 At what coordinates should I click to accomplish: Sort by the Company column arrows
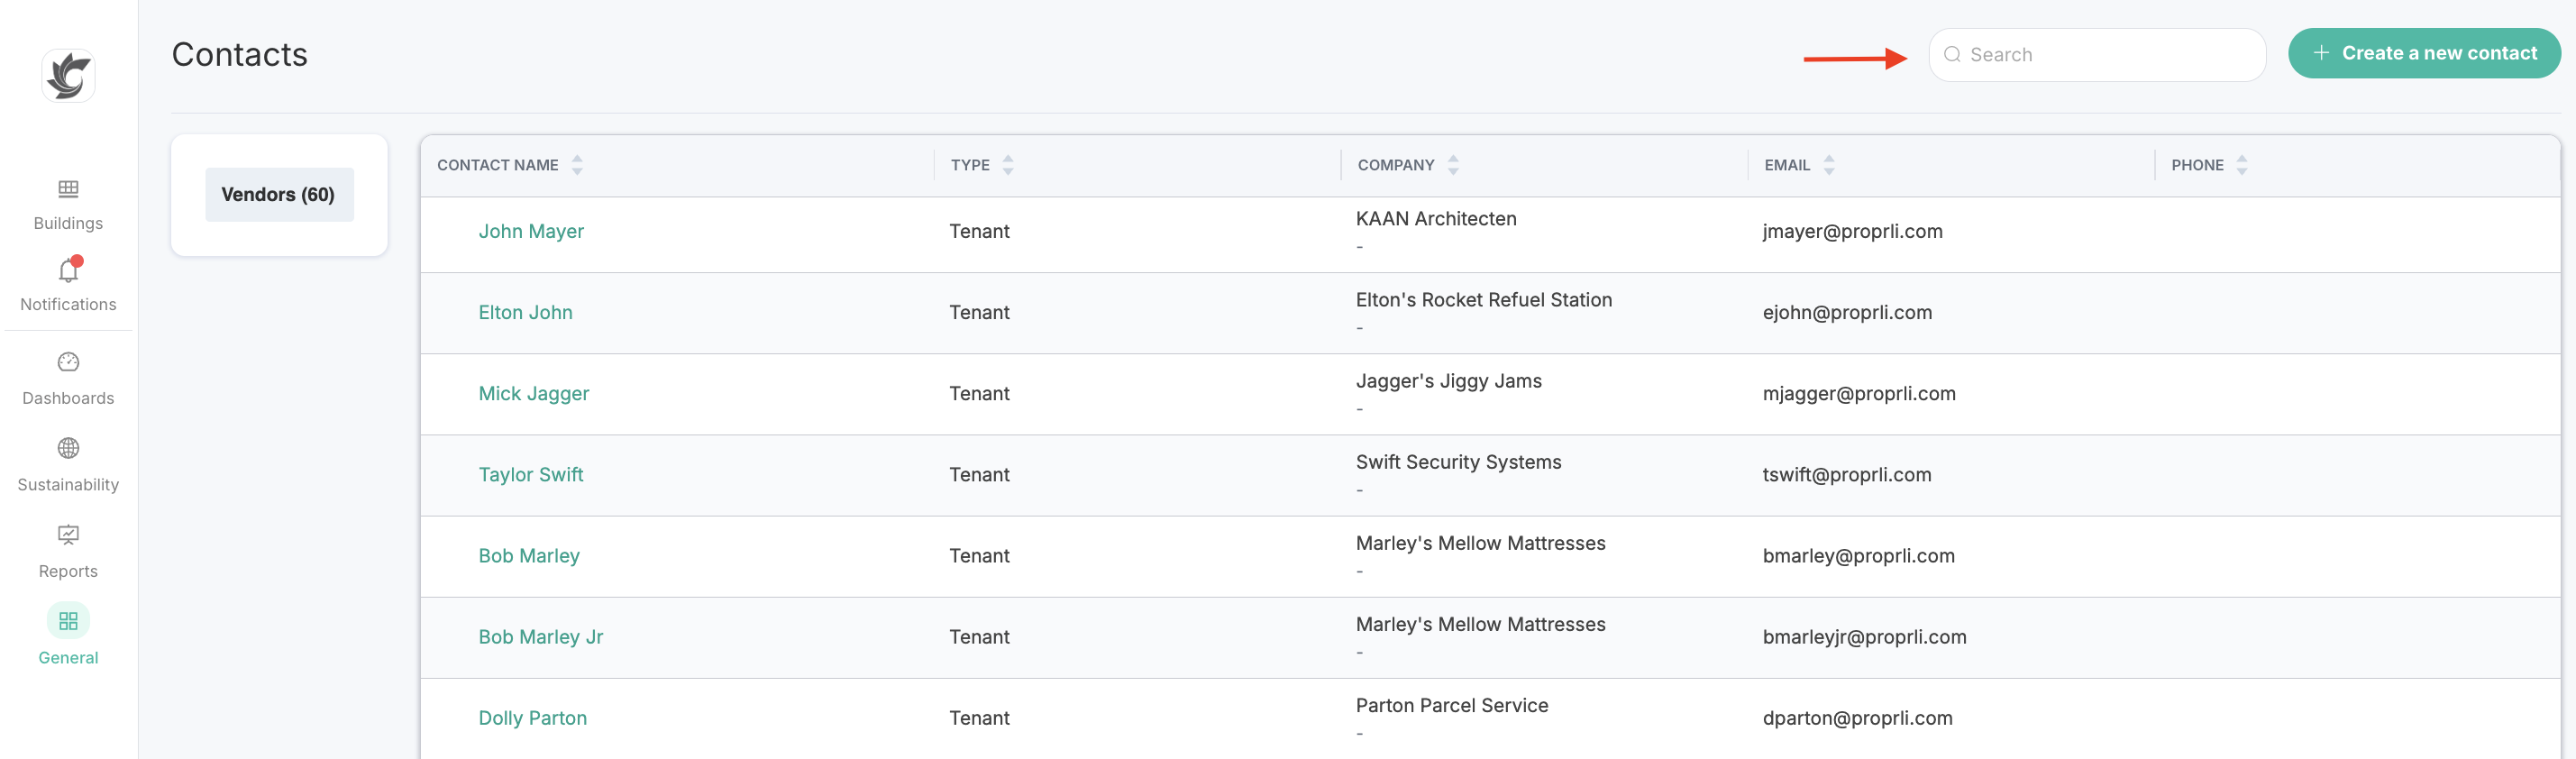1453,165
